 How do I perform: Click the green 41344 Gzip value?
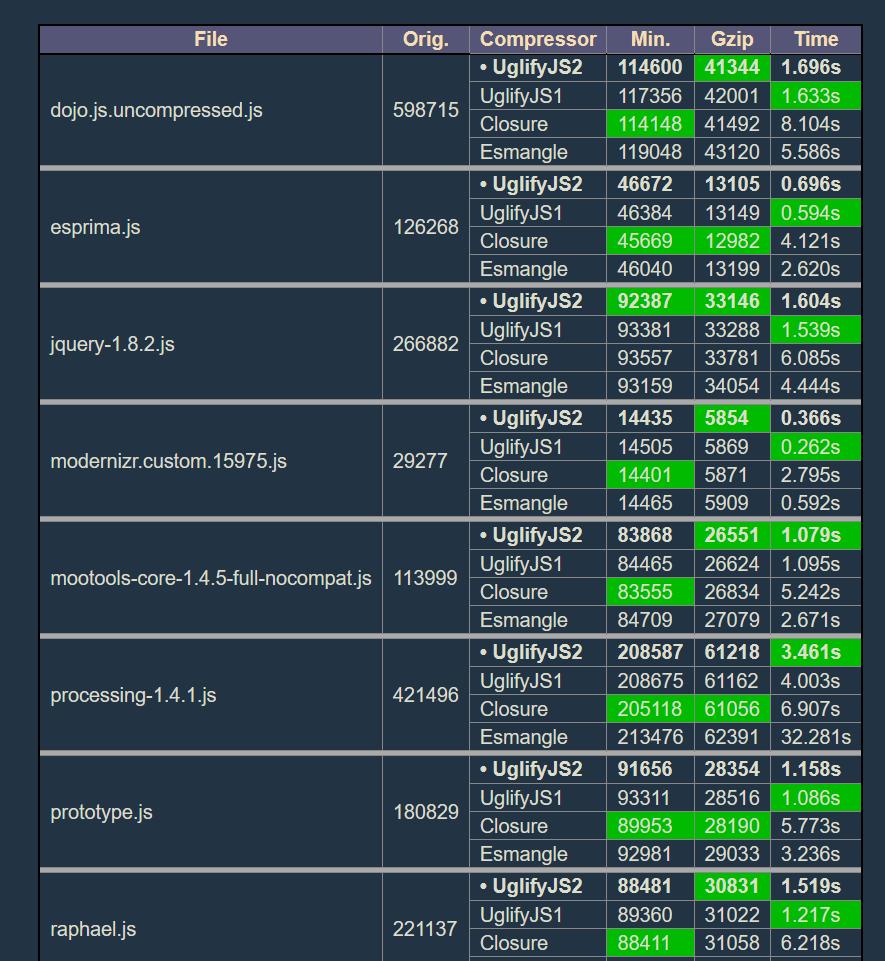(x=732, y=68)
